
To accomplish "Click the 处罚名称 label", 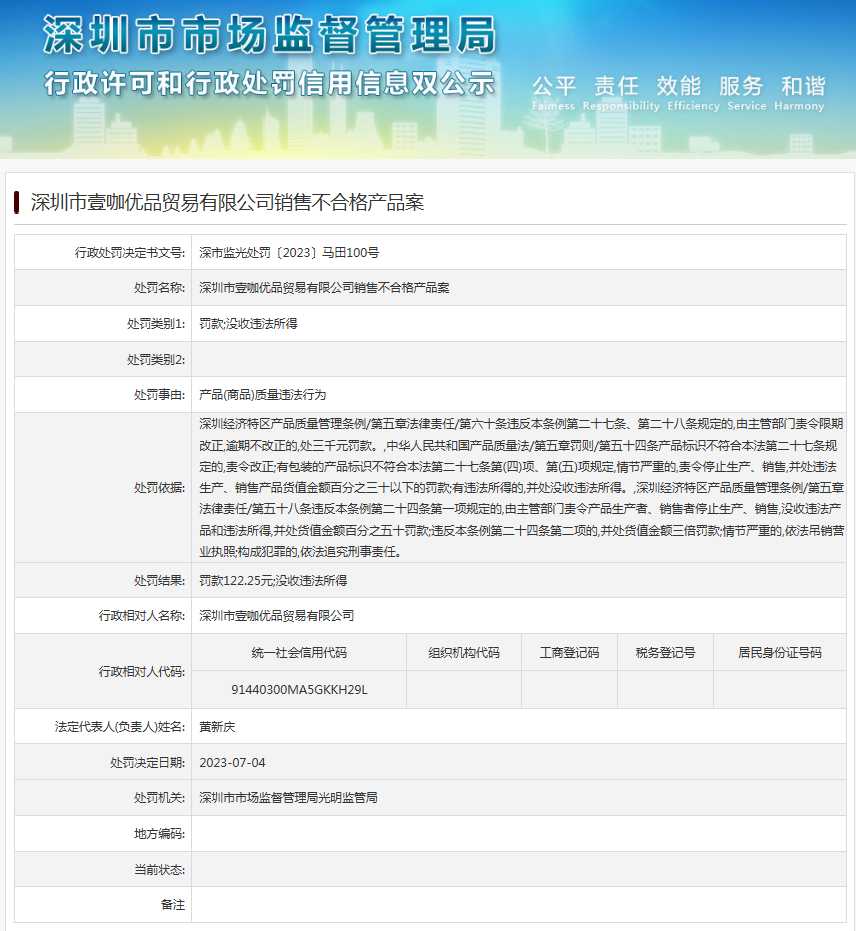I will pyautogui.click(x=160, y=288).
